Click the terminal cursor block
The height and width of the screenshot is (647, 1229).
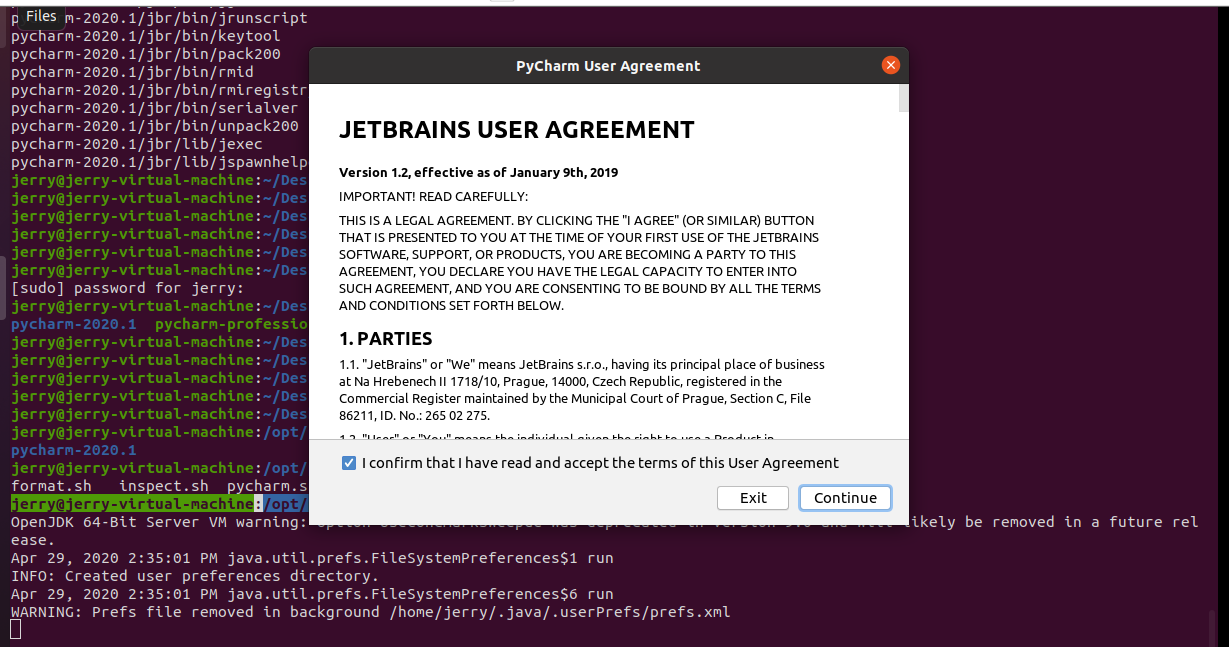pyautogui.click(x=15, y=629)
